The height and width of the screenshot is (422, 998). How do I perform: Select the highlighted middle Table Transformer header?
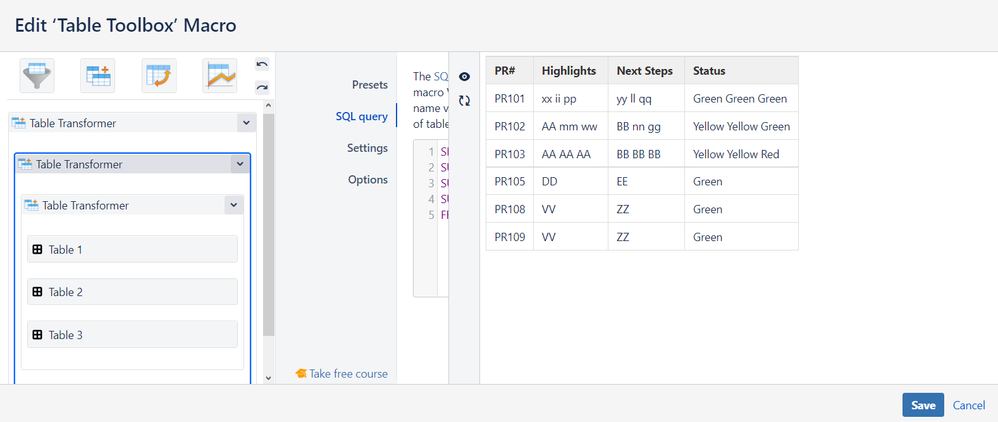[x=124, y=164]
